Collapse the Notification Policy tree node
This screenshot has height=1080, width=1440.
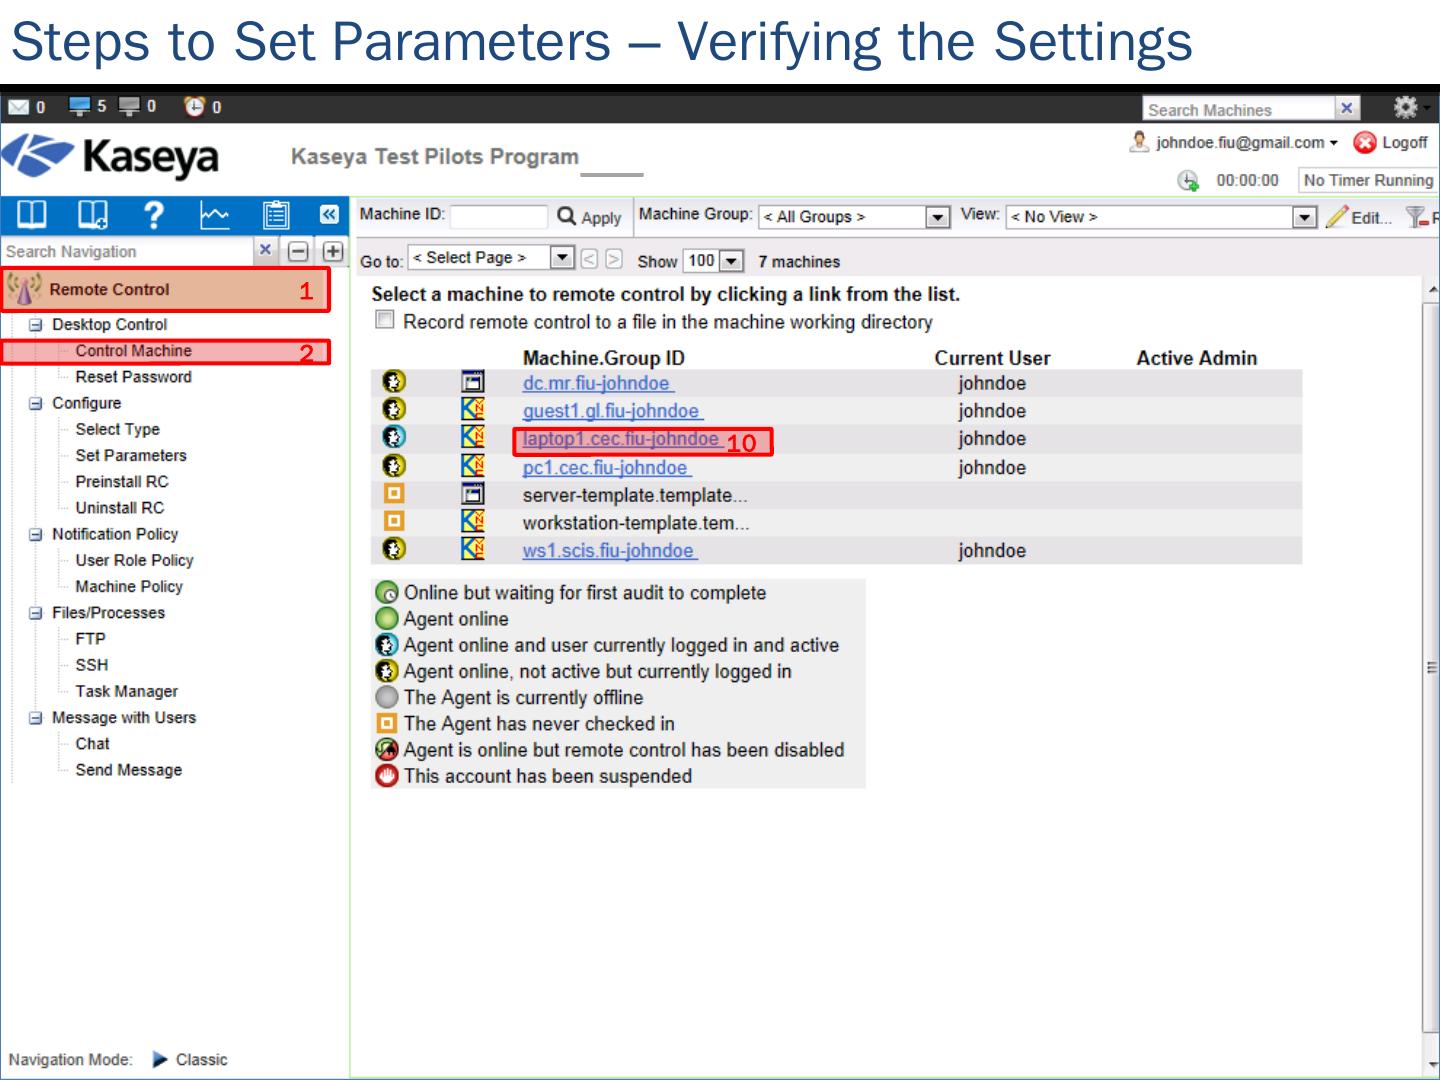36,535
